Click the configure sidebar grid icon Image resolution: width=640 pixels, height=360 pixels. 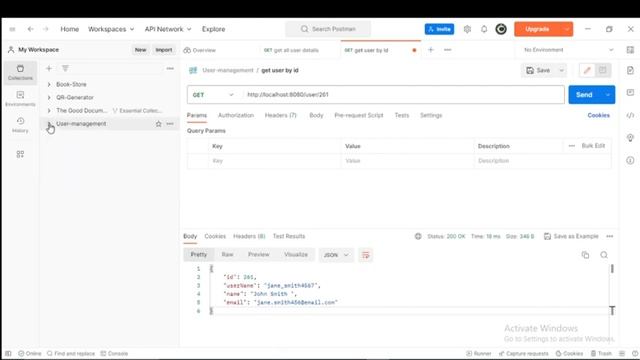point(20,154)
